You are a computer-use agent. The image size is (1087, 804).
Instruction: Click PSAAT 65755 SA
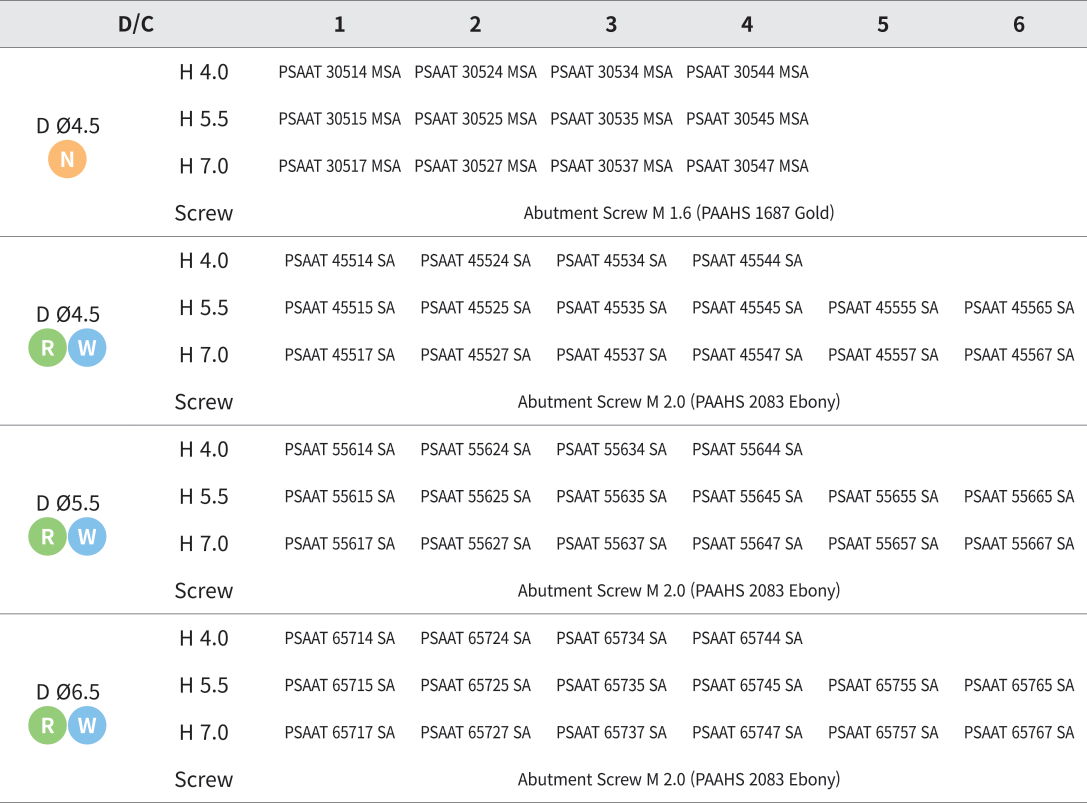pyautogui.click(x=883, y=685)
